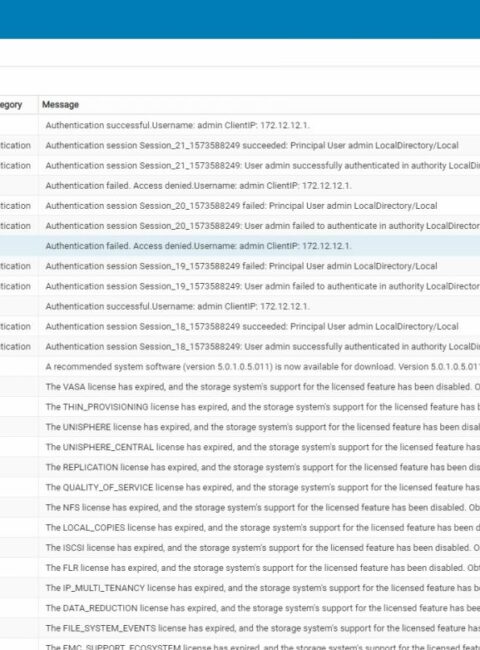This screenshot has height=650, width=480.
Task: Select Session_21 'successfully authenticated in authority' row
Action: [240, 165]
